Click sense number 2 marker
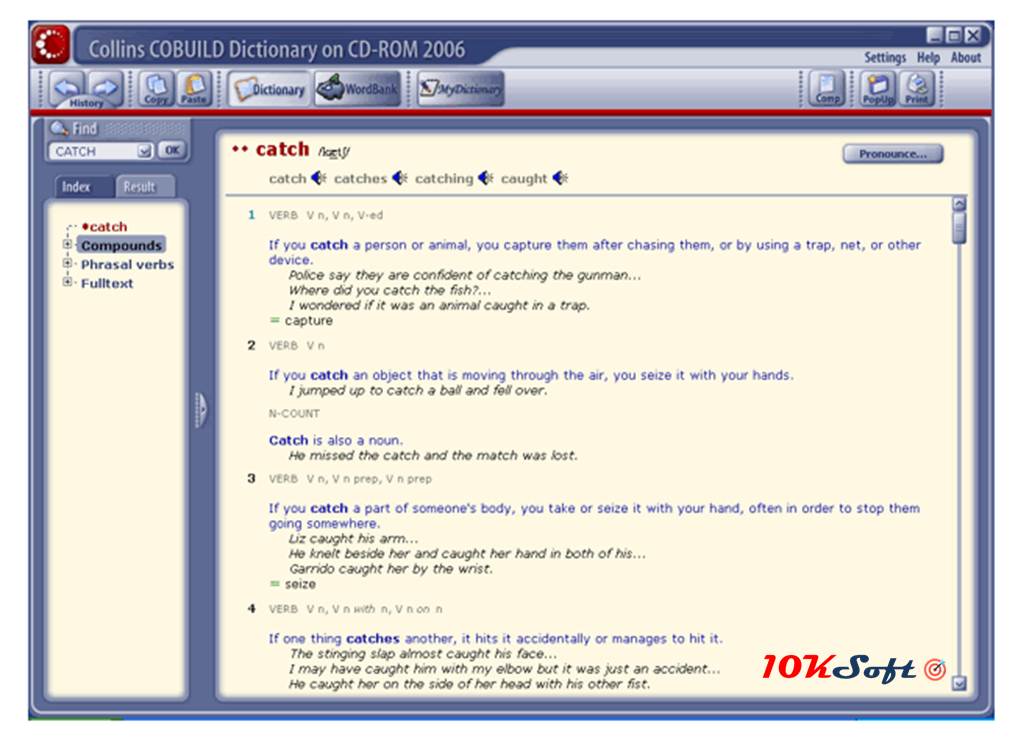Screen dimensions: 1018x741 pyautogui.click(x=251, y=345)
